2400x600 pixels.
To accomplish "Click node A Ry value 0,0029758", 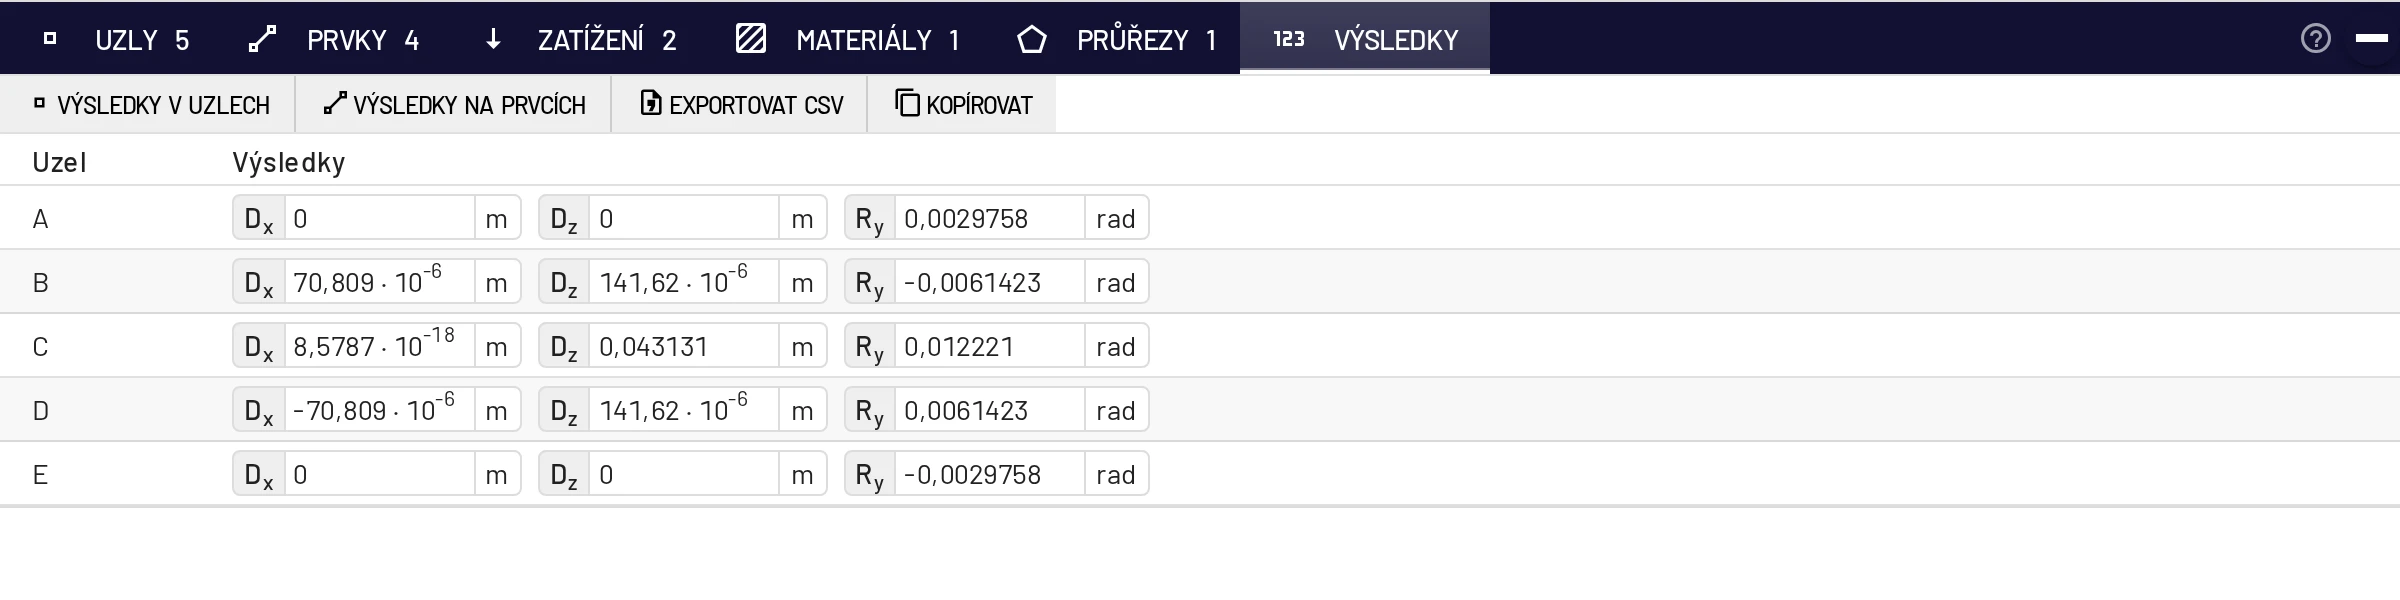I will 990,218.
